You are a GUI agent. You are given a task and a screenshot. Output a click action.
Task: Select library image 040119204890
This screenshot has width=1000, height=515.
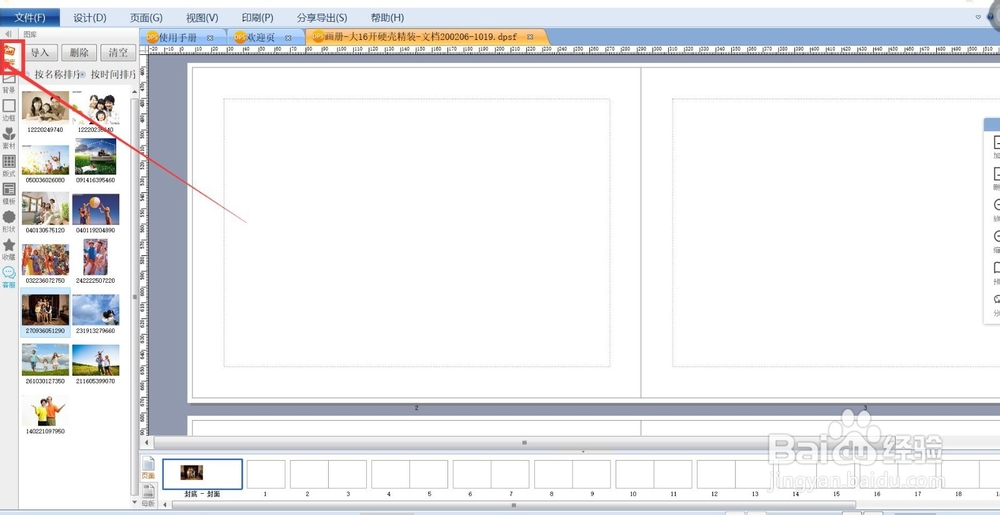coord(96,213)
